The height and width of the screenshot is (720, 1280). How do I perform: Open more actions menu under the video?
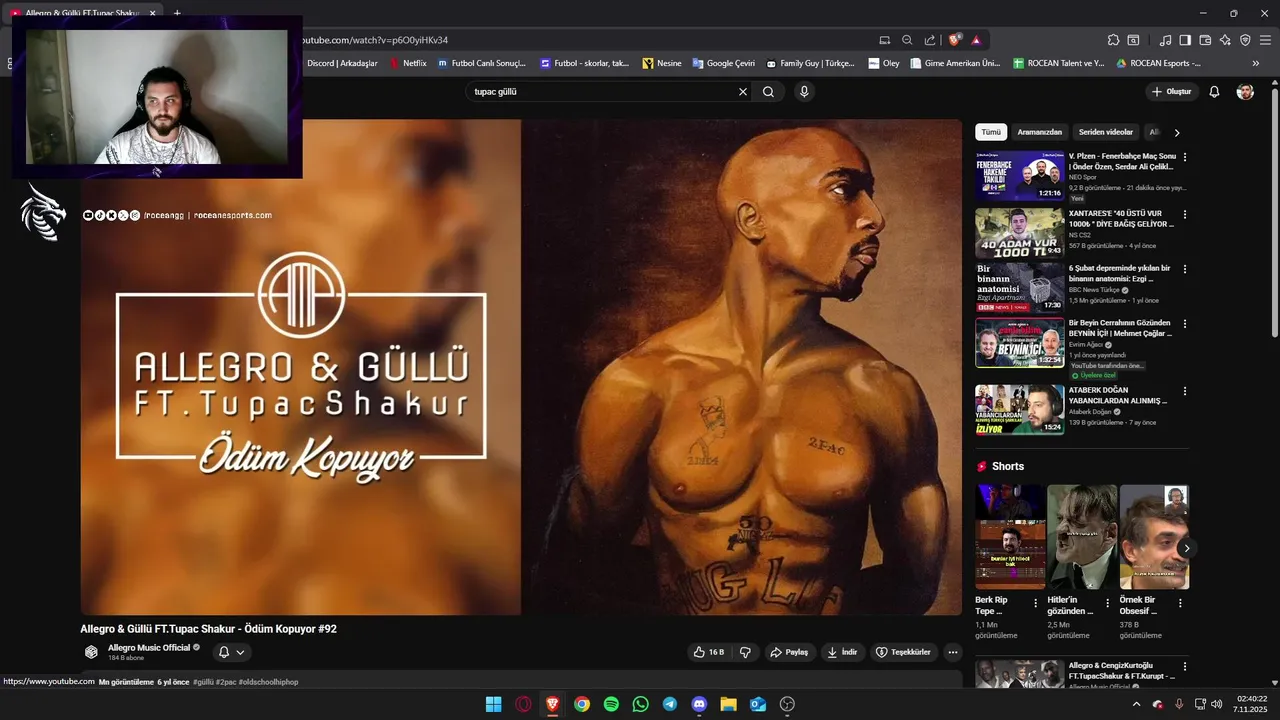pyautogui.click(x=953, y=652)
